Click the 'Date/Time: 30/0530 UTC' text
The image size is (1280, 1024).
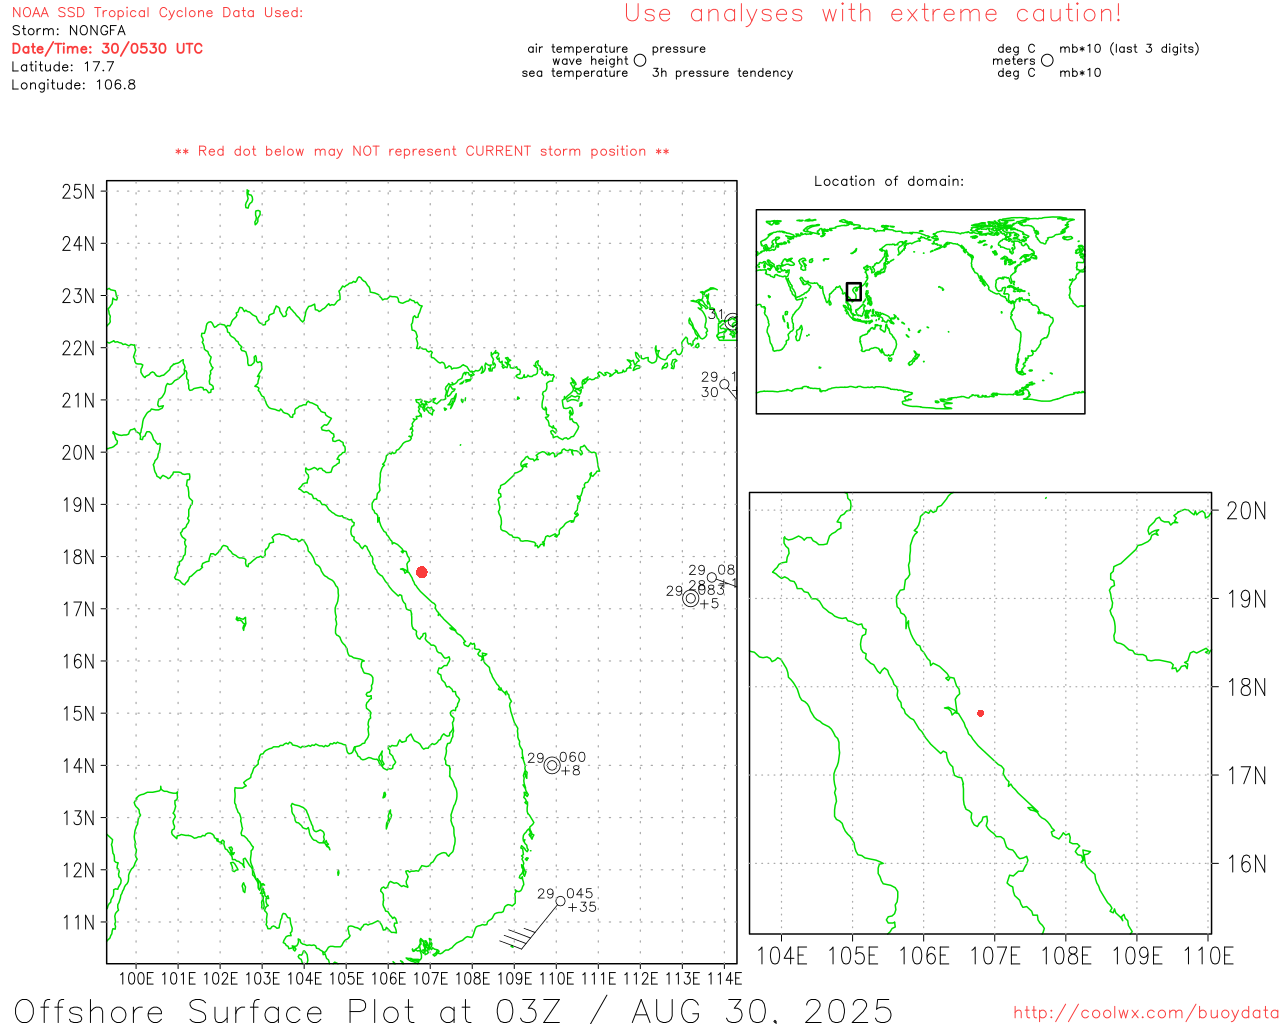pos(107,48)
